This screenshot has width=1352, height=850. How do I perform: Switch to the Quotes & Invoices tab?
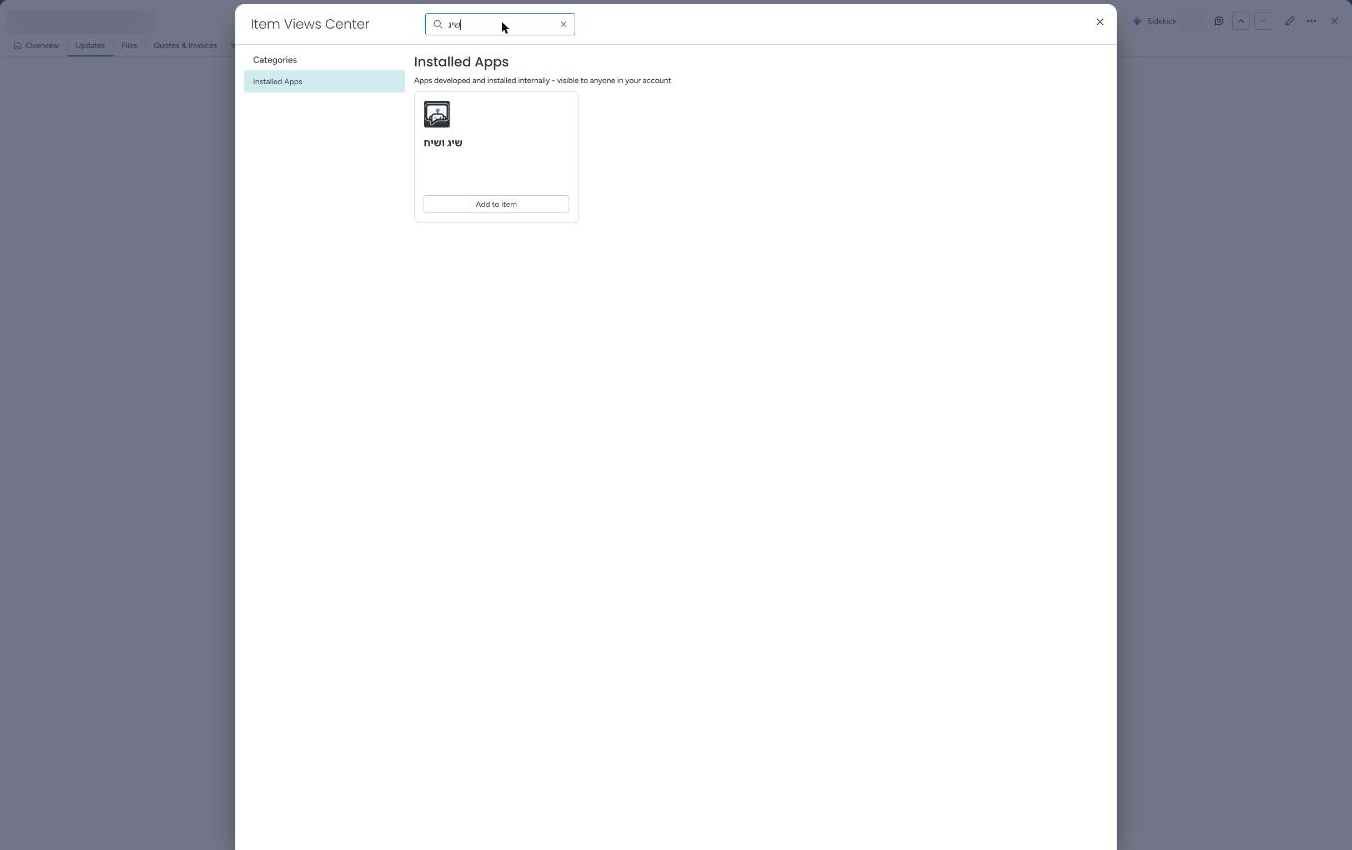185,45
